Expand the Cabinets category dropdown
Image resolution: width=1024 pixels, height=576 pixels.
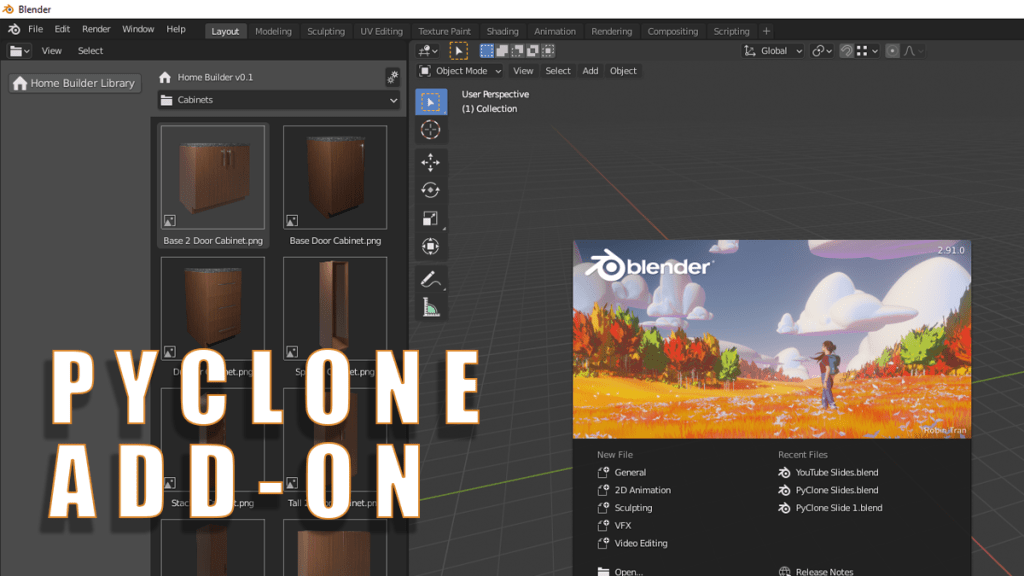279,100
